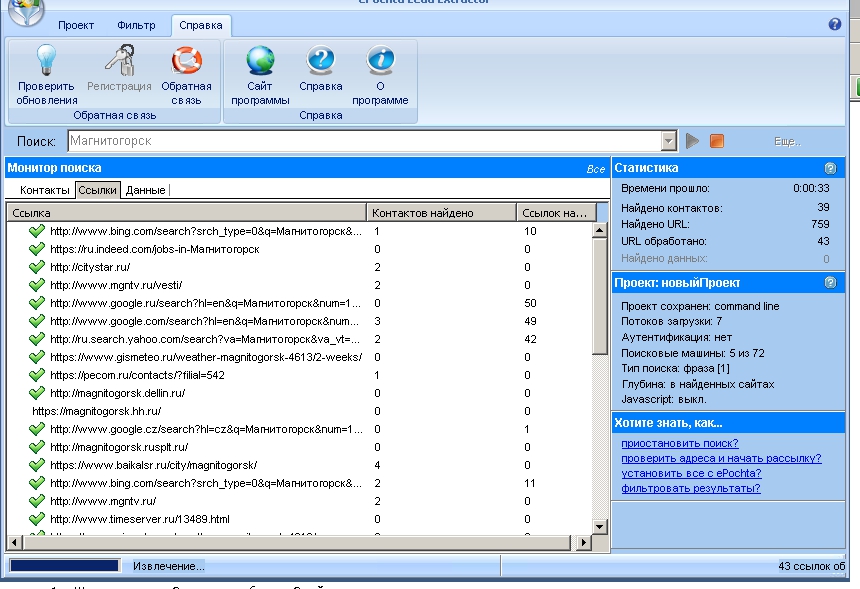Viewport: 860px width, 589px height.
Task: Sort by Ссылок на... column header
Action: coord(556,213)
